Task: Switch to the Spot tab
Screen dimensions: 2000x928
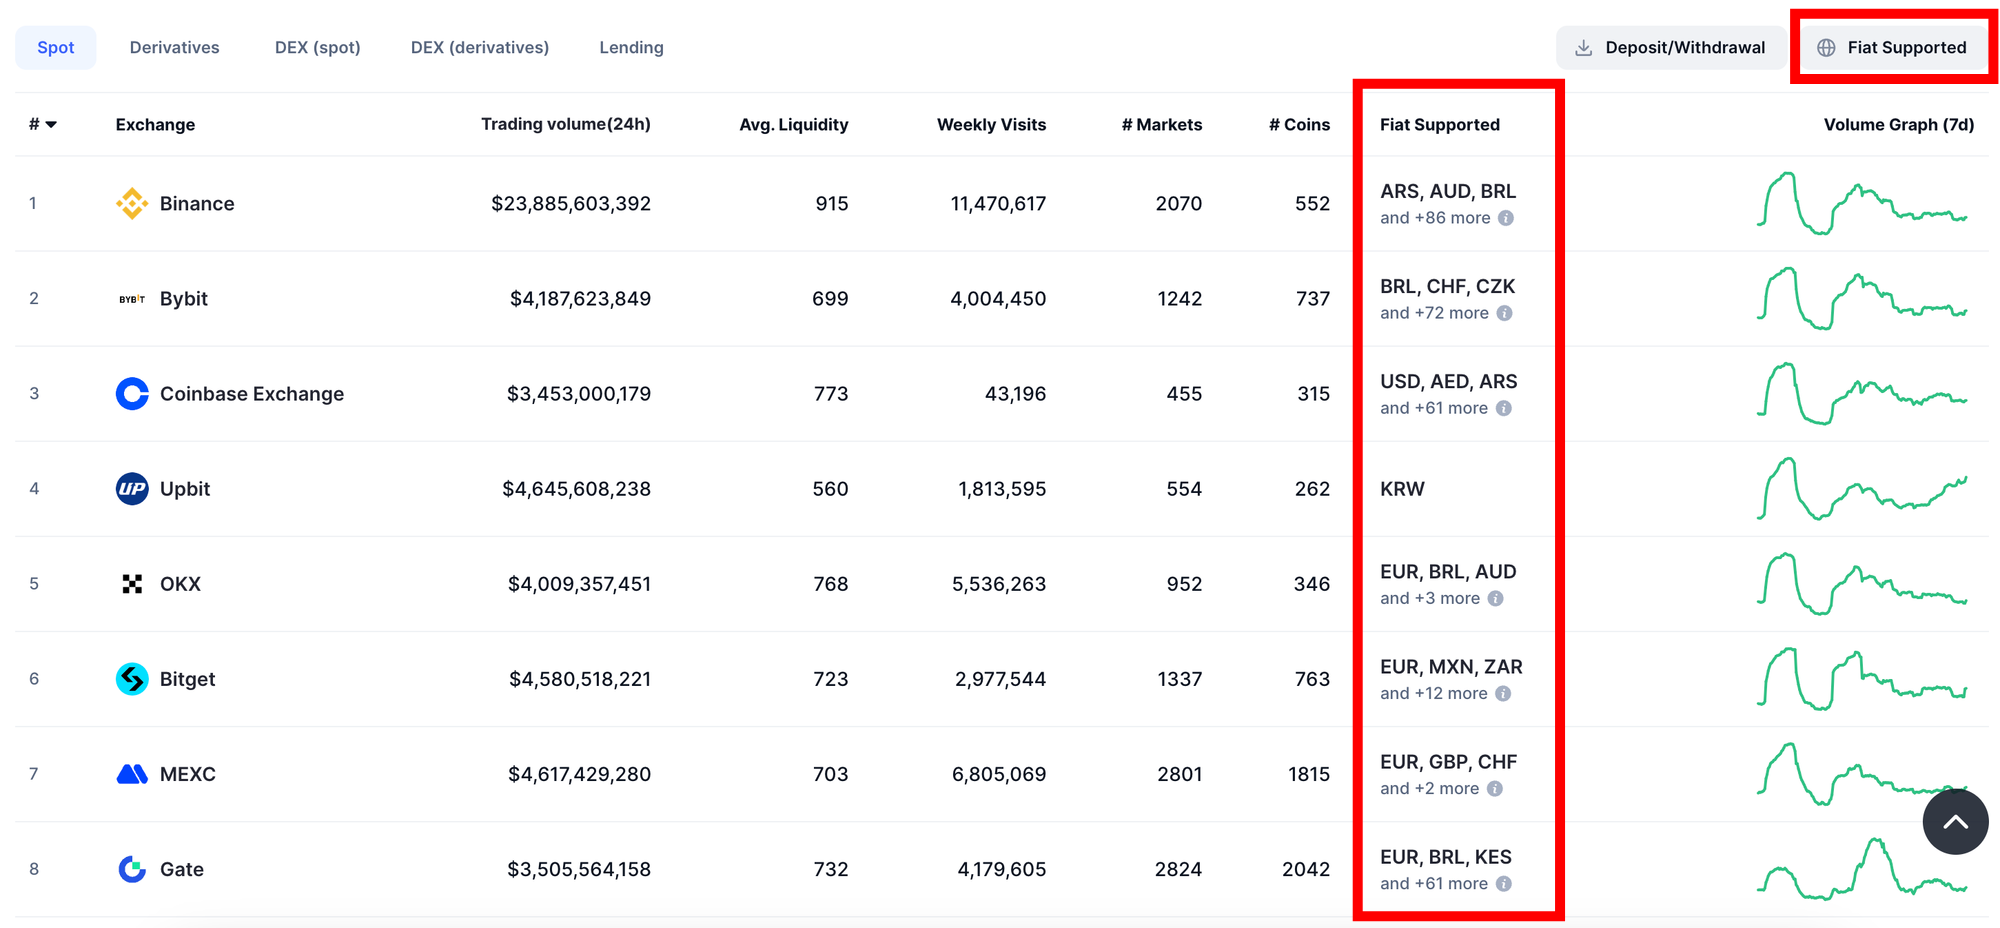Action: [x=56, y=48]
